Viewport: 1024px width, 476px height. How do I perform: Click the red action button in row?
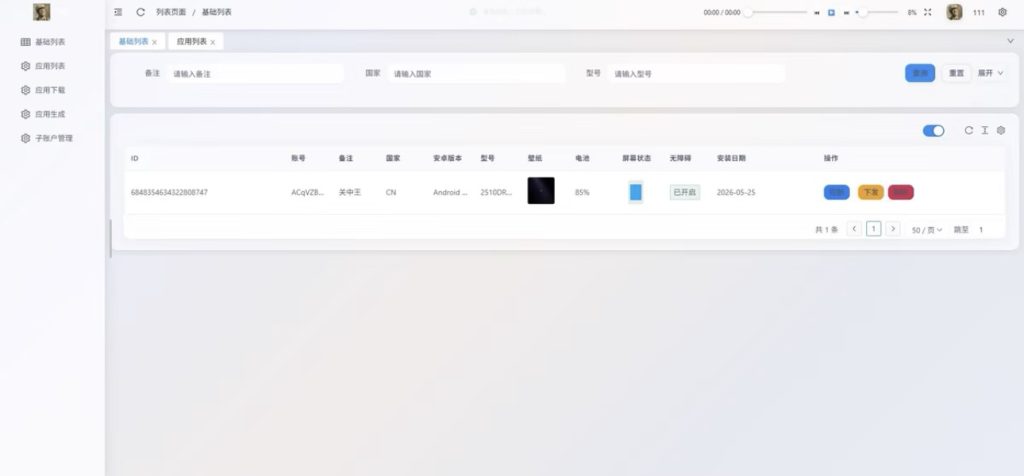pos(901,193)
